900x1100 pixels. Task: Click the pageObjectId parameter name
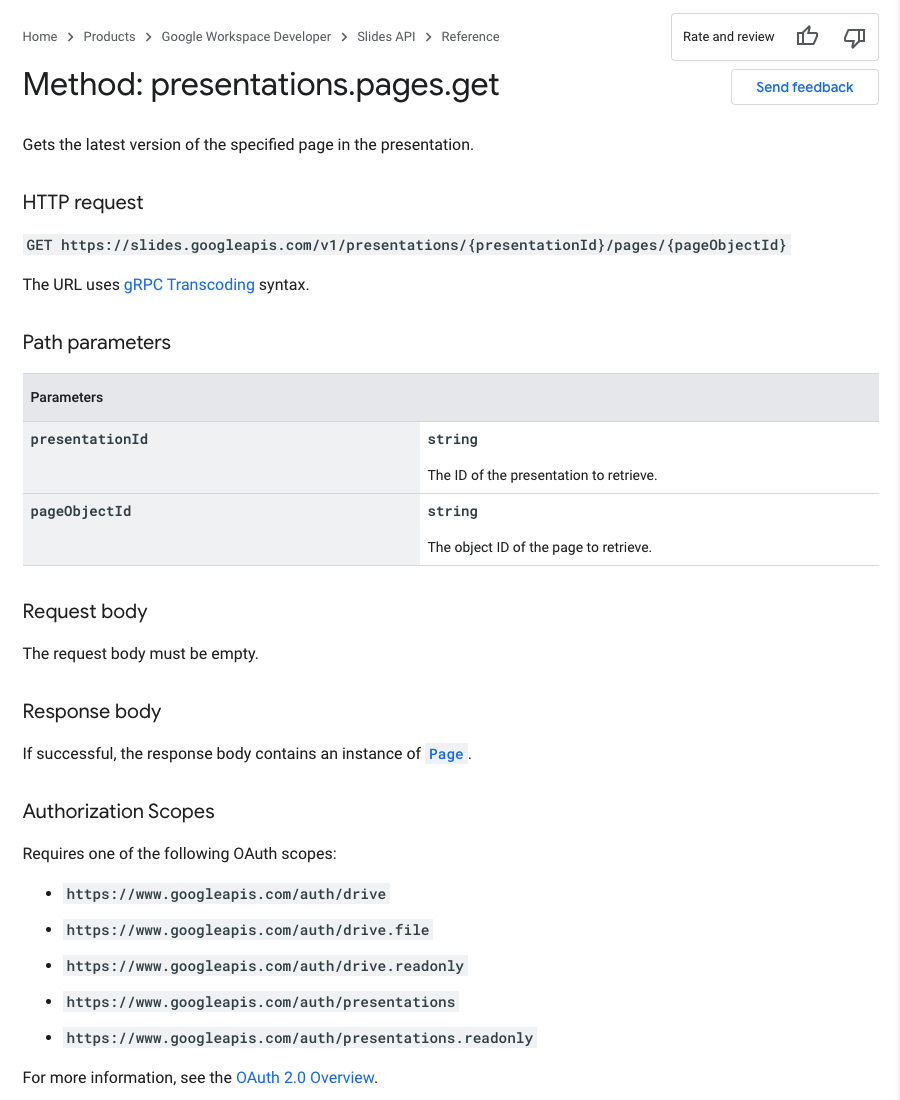click(81, 511)
